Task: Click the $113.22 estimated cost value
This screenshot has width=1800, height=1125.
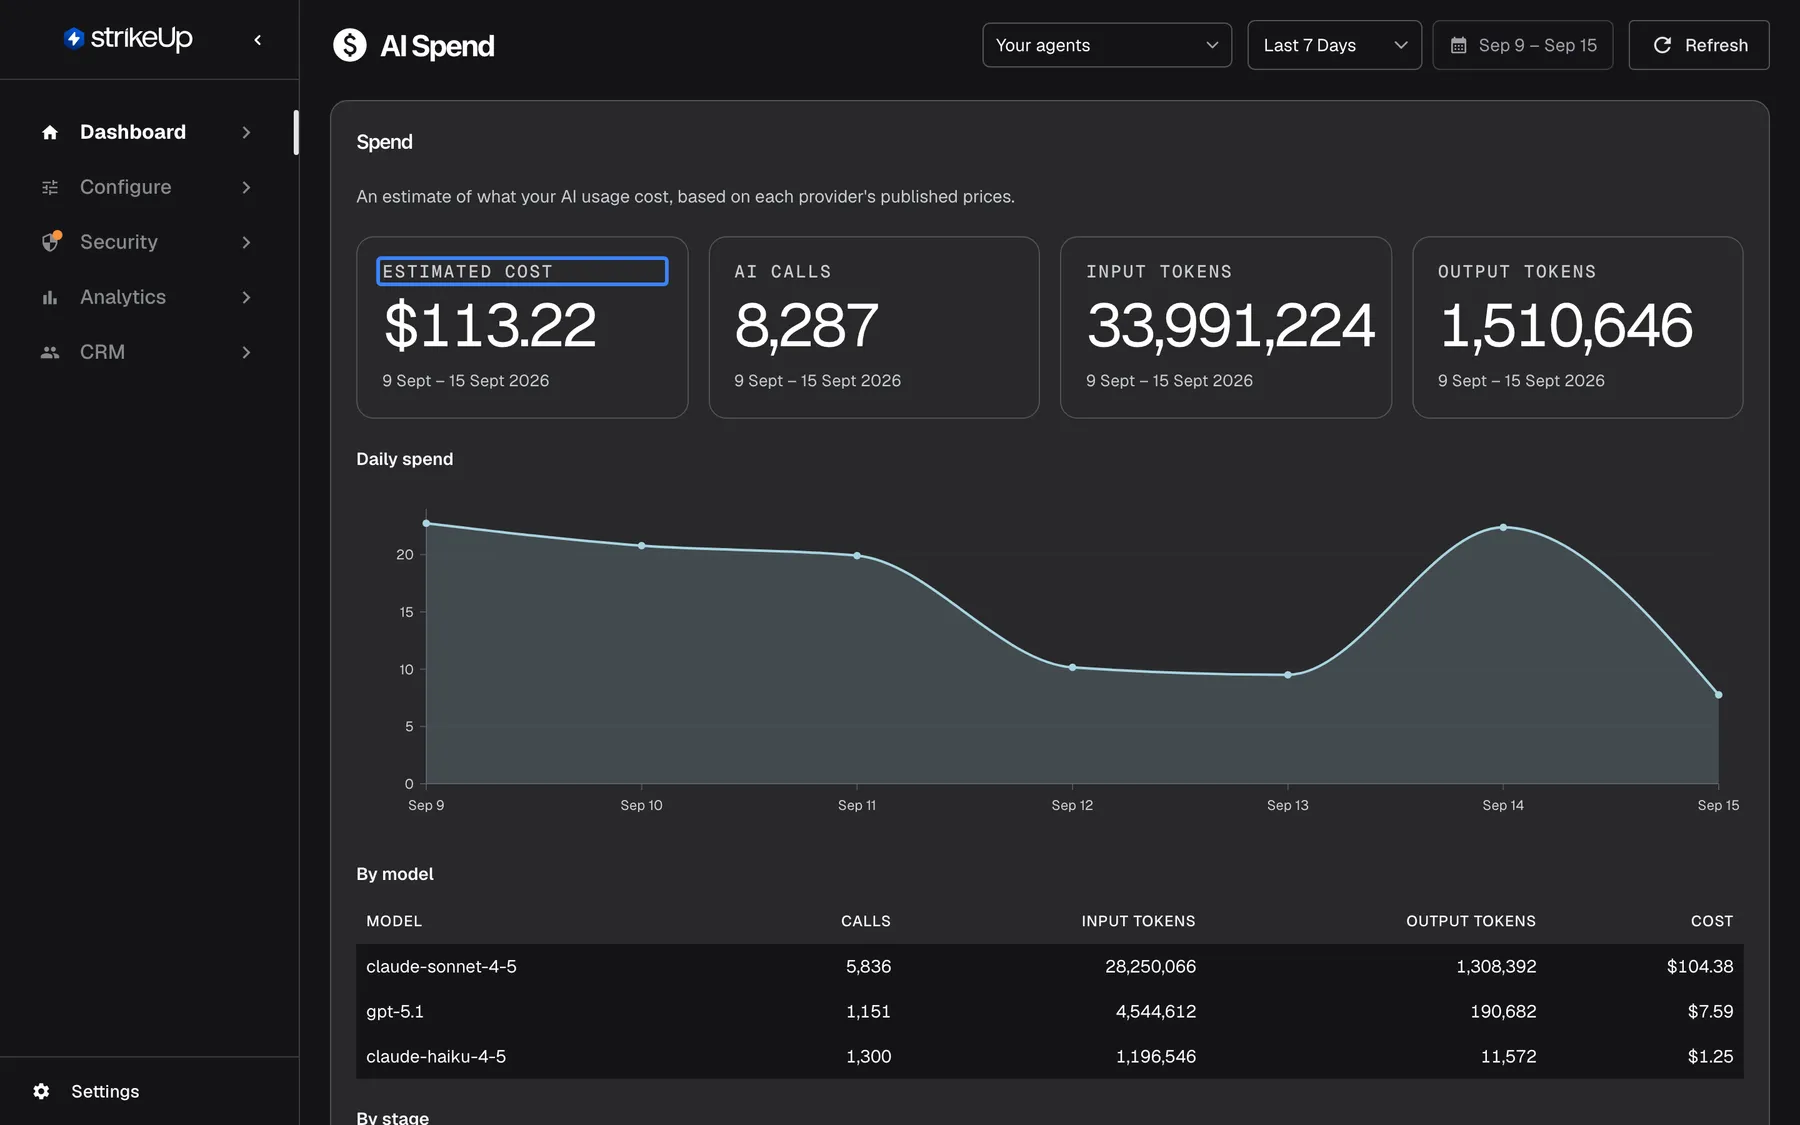Action: (x=489, y=325)
